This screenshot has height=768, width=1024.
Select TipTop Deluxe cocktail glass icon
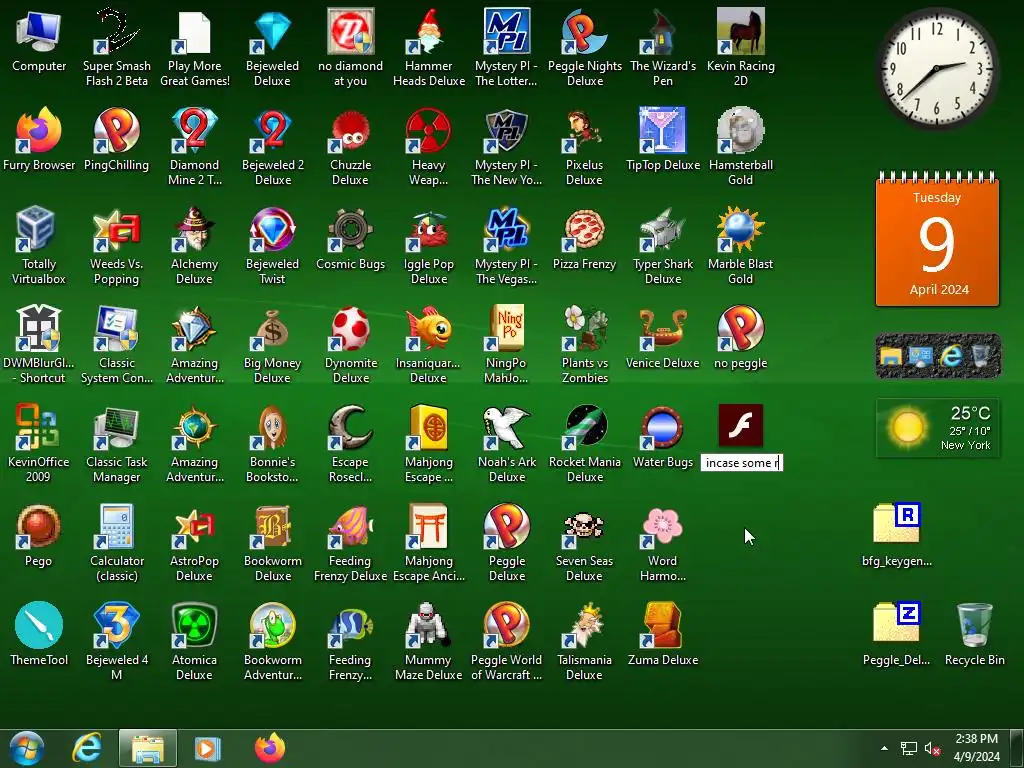(x=662, y=131)
